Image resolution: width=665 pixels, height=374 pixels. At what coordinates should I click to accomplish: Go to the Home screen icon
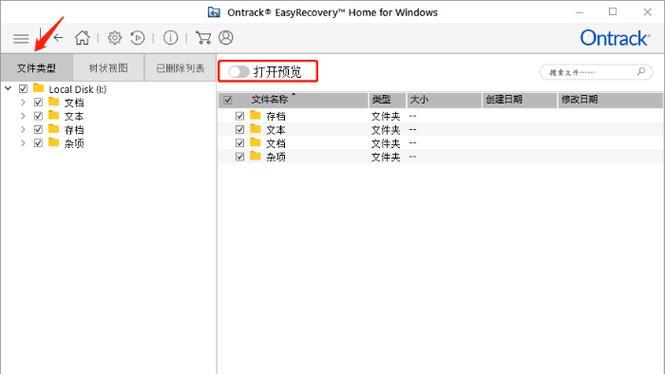82,38
